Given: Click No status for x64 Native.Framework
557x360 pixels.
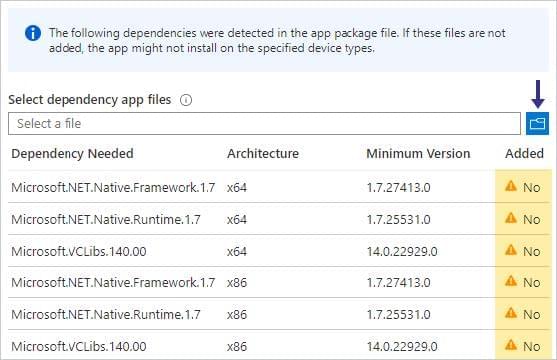Looking at the screenshot, I should pos(531,187).
